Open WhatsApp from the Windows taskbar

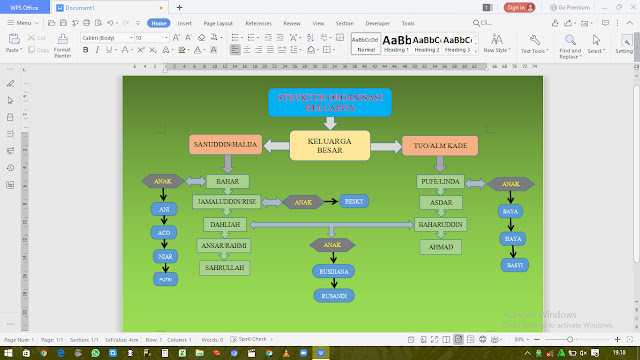click(96, 353)
